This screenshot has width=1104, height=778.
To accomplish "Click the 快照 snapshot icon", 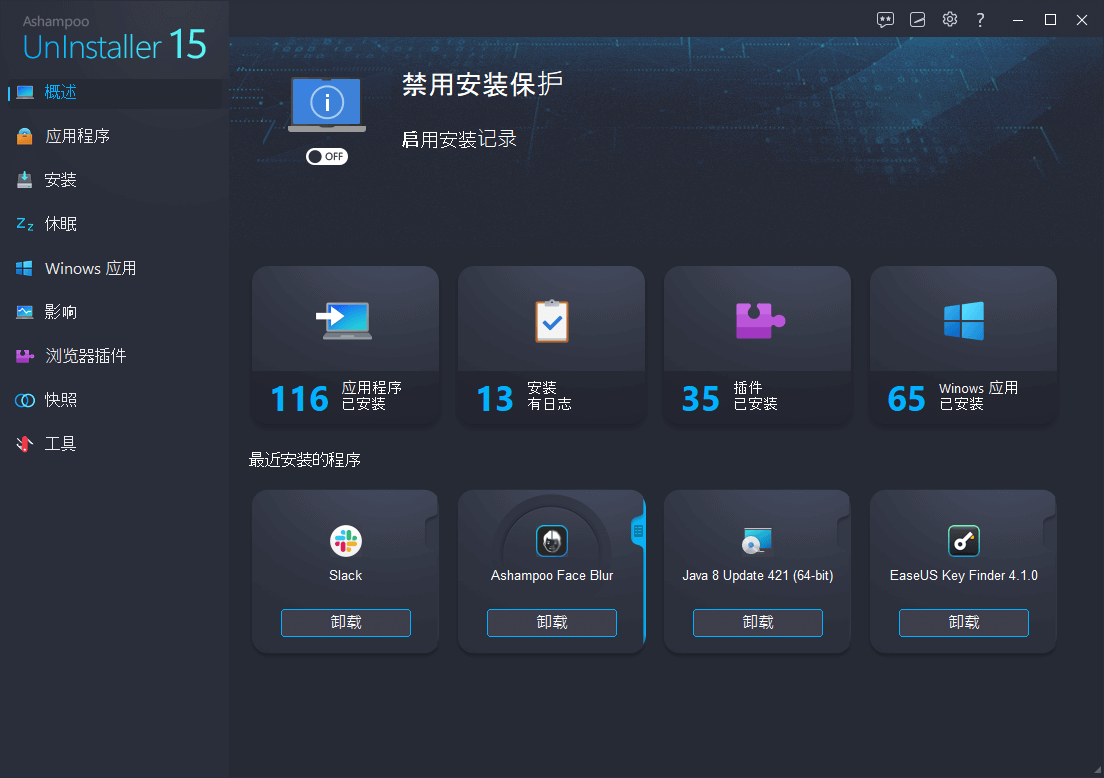I will (x=25, y=400).
